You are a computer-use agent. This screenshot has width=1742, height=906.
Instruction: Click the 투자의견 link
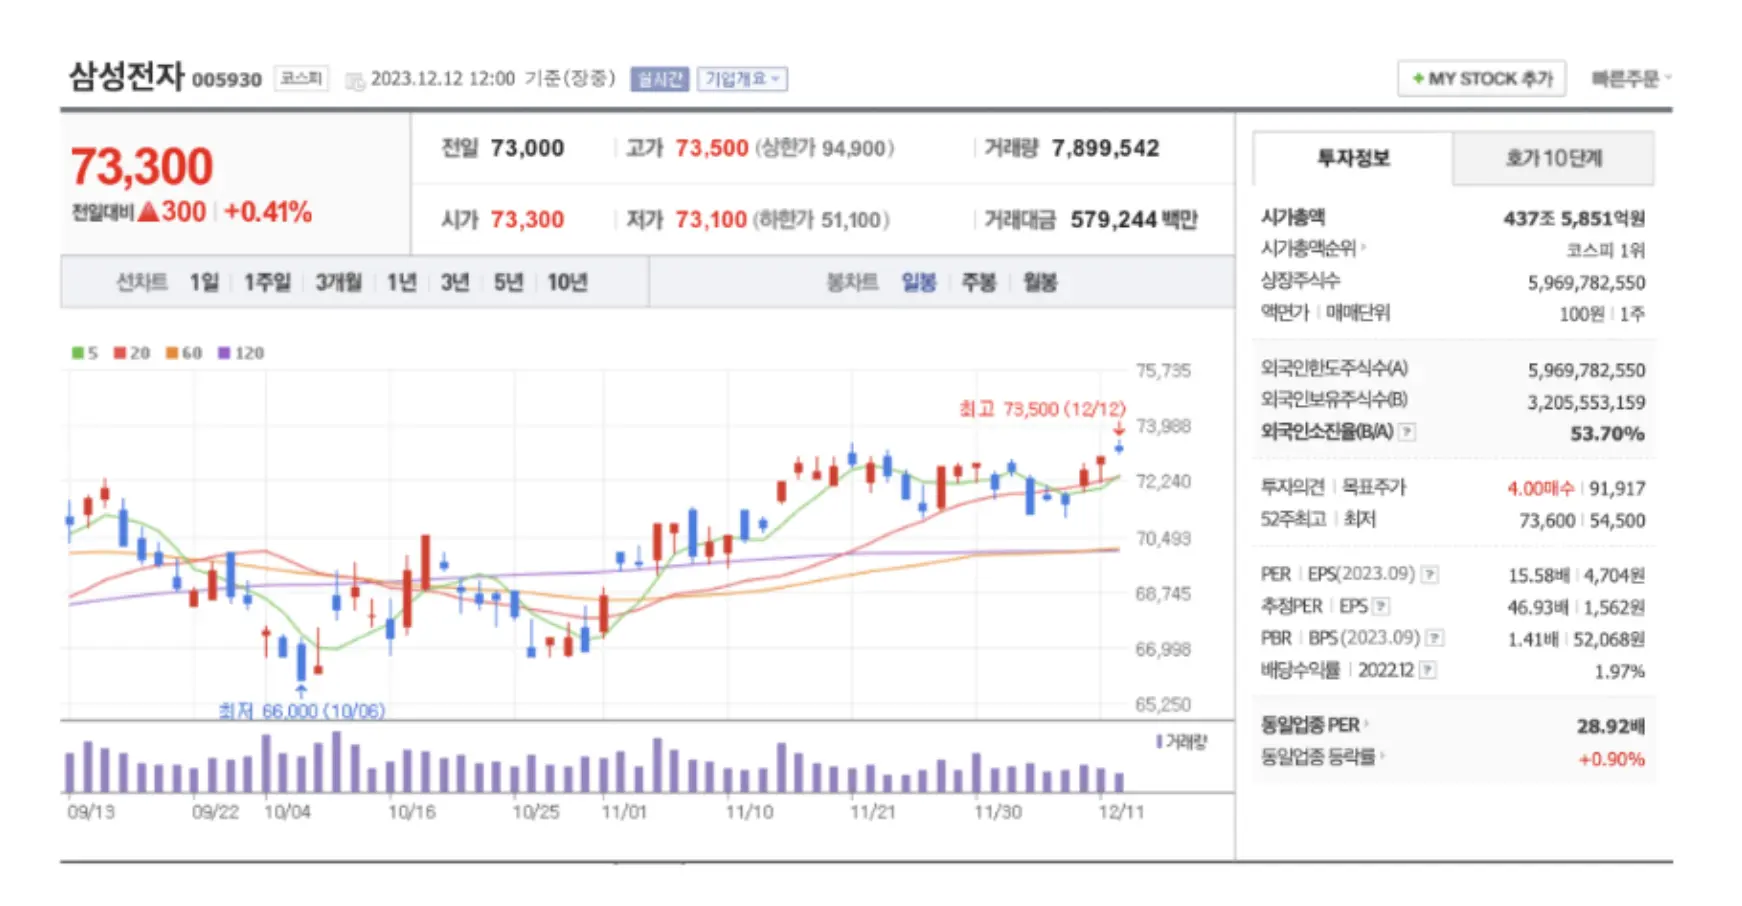click(1292, 487)
